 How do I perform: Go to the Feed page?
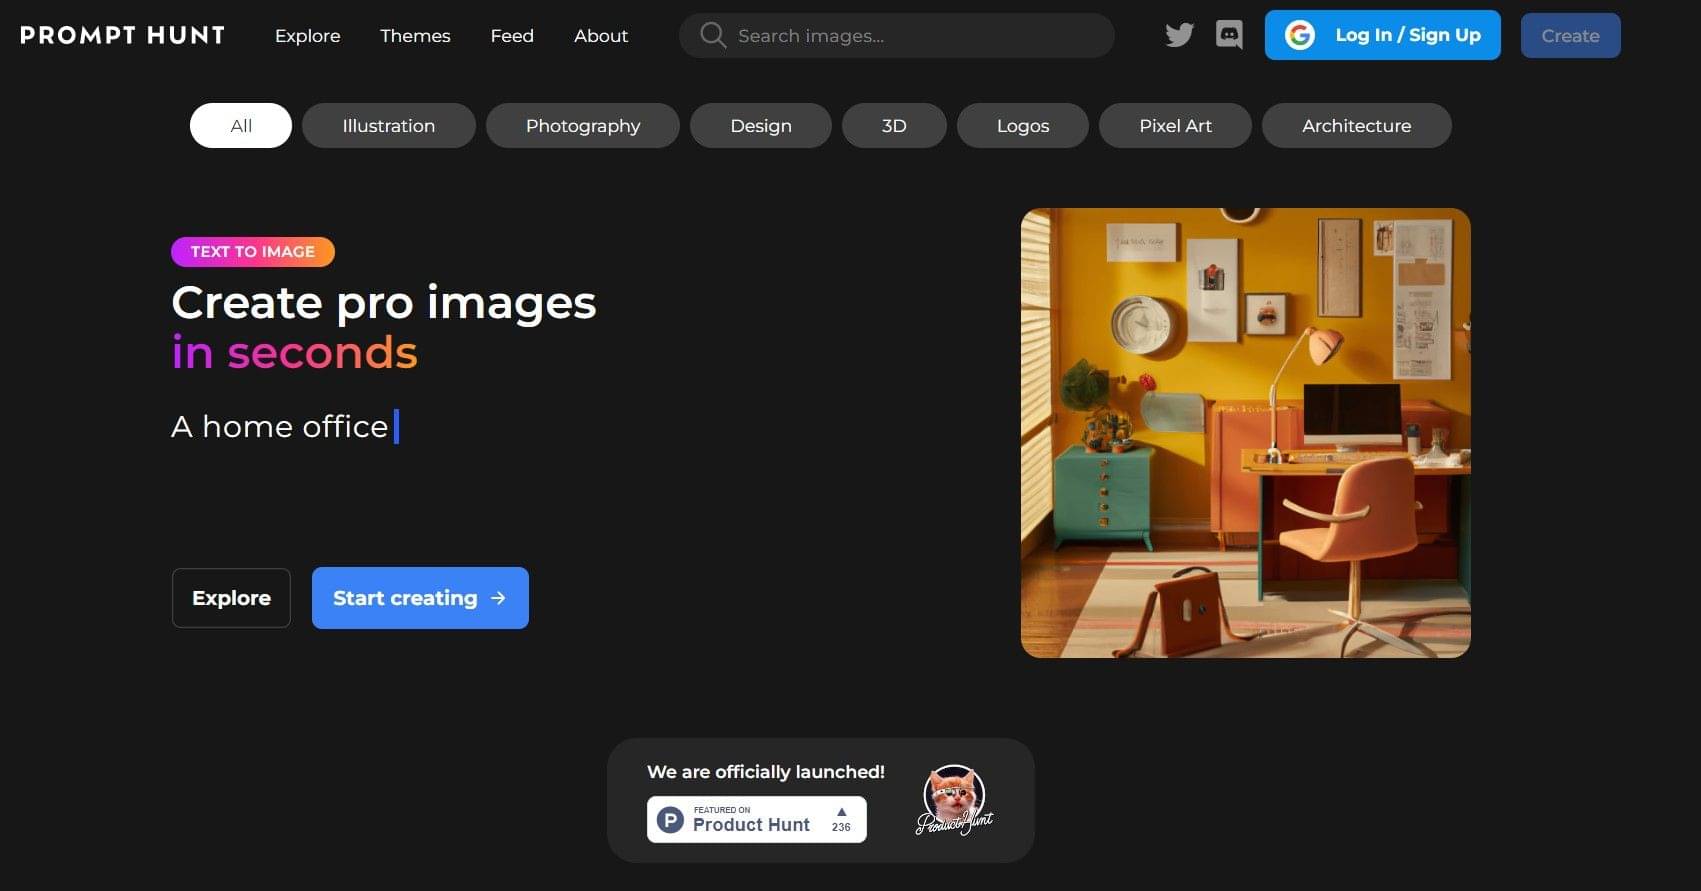(x=512, y=36)
